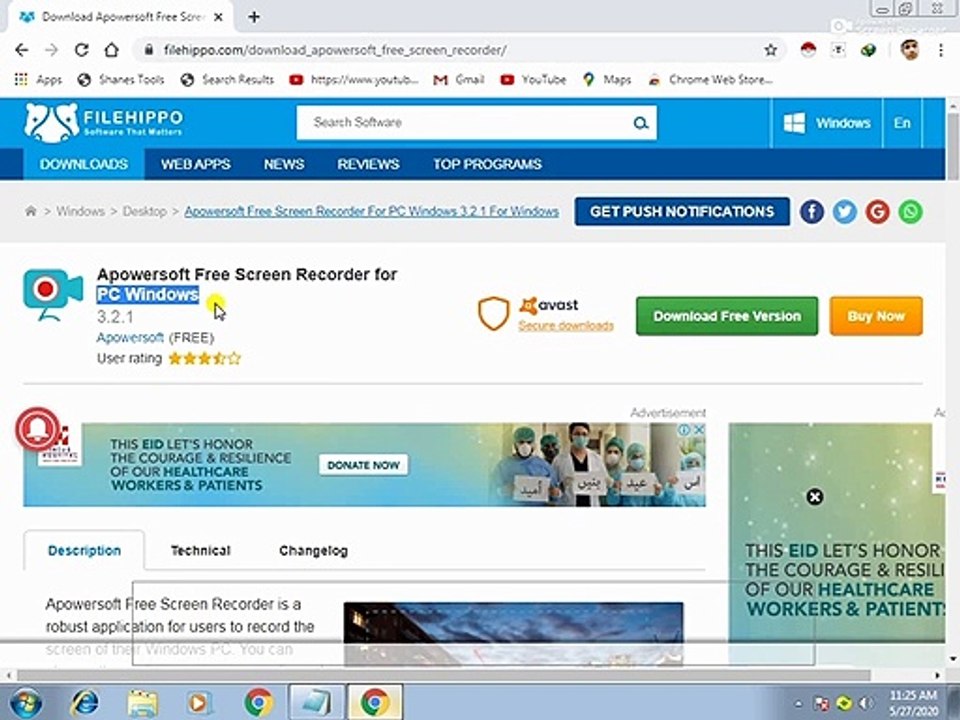The image size is (960, 720).
Task: Click user rating stars
Action: (204, 359)
